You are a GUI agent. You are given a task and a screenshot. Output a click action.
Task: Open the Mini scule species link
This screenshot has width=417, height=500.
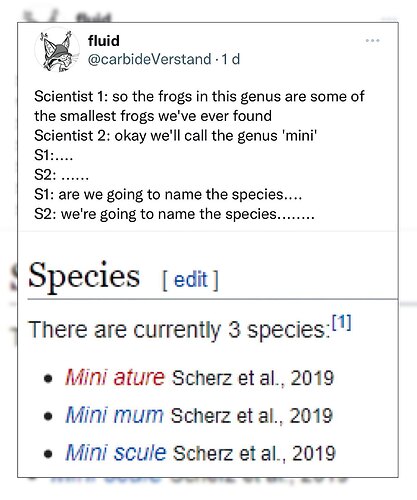tap(116, 453)
